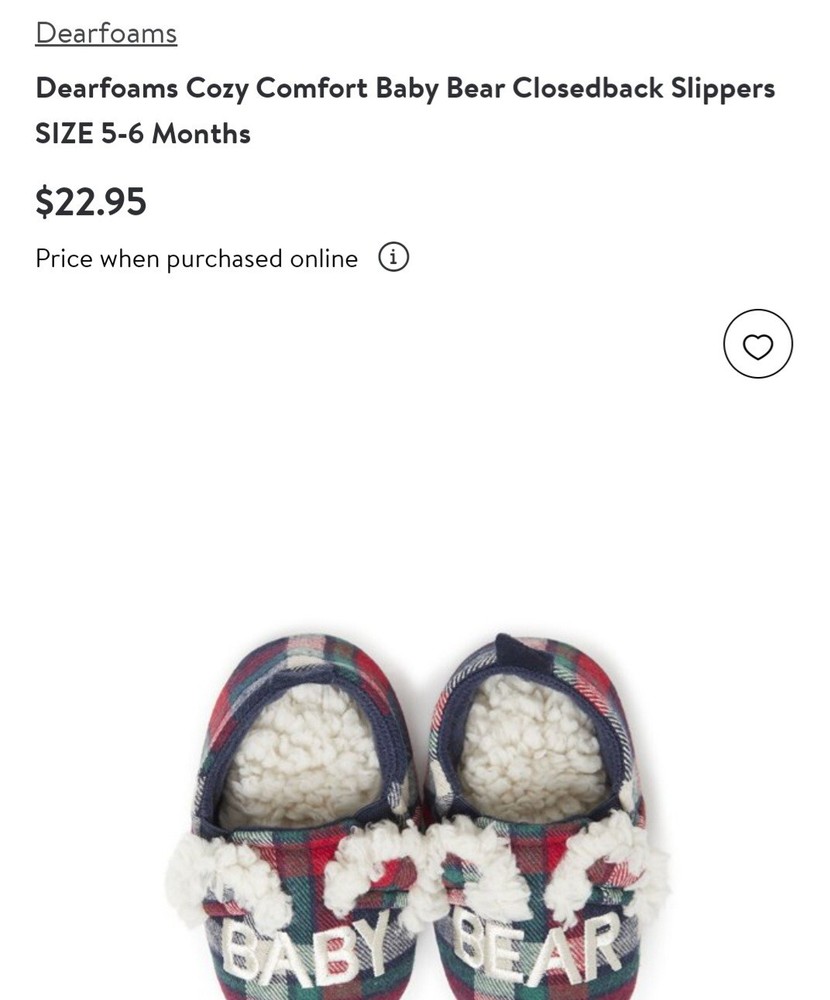The image size is (830, 1000).
Task: Open the Dearfoams brand link
Action: (106, 33)
